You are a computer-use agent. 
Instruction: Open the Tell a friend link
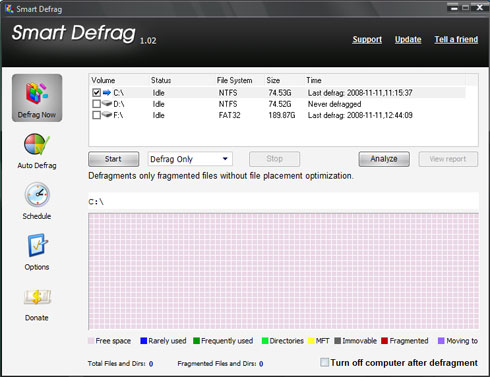pyautogui.click(x=456, y=39)
